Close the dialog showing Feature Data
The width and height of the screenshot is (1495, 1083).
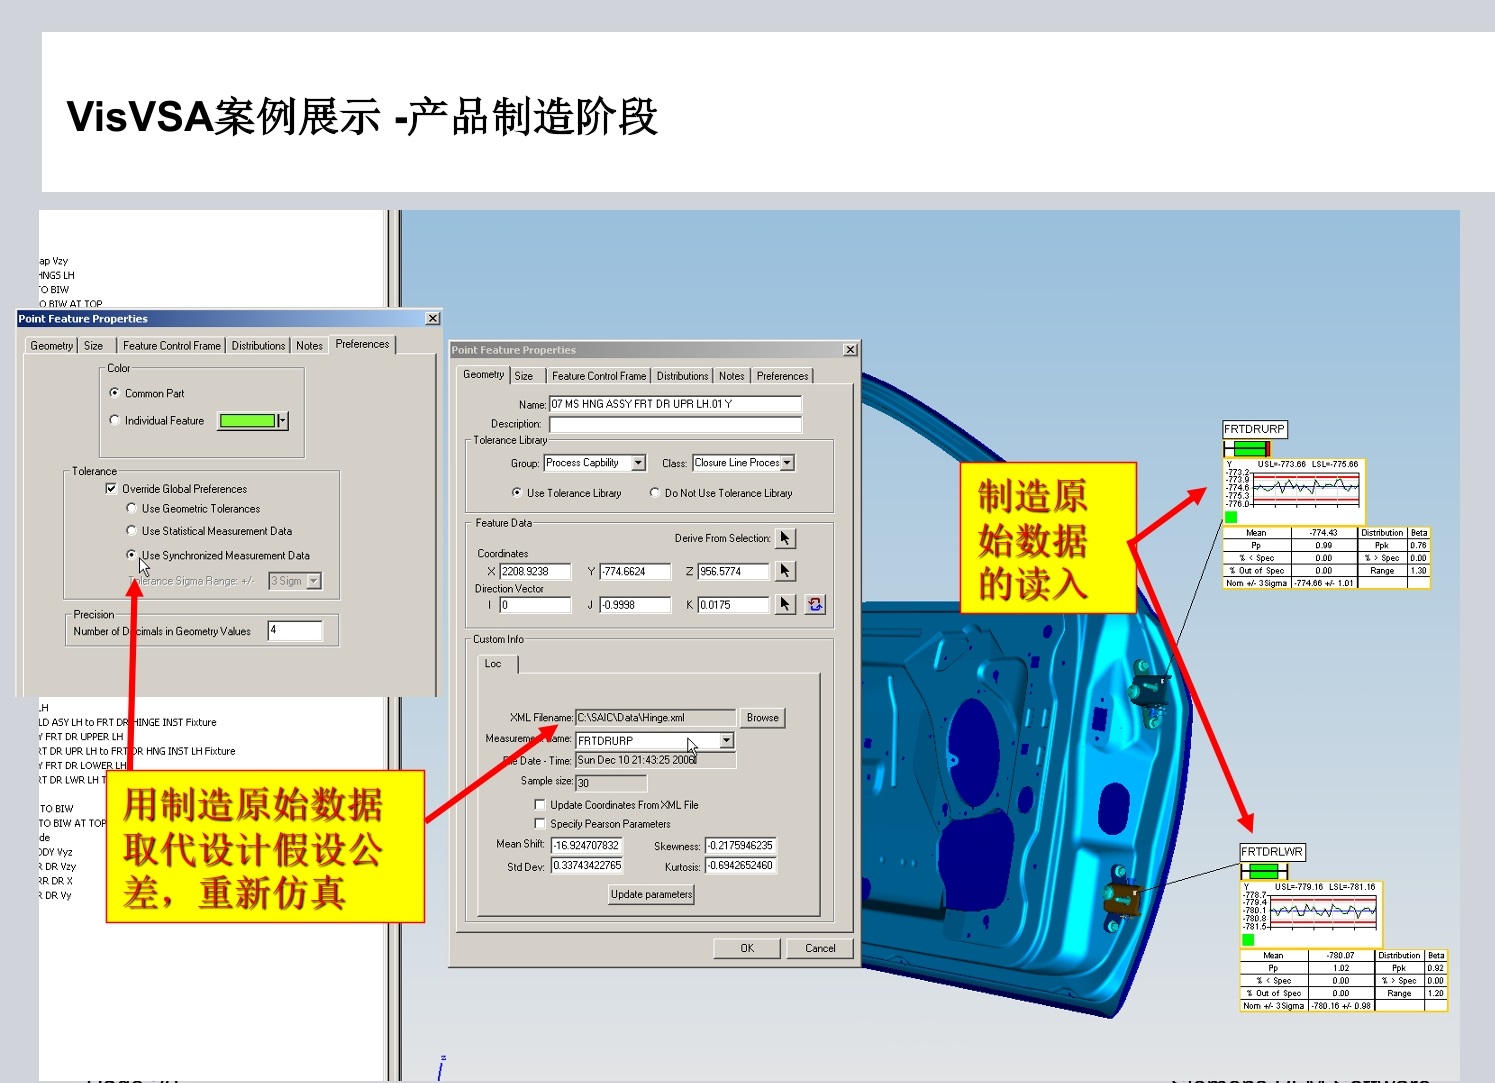(850, 349)
